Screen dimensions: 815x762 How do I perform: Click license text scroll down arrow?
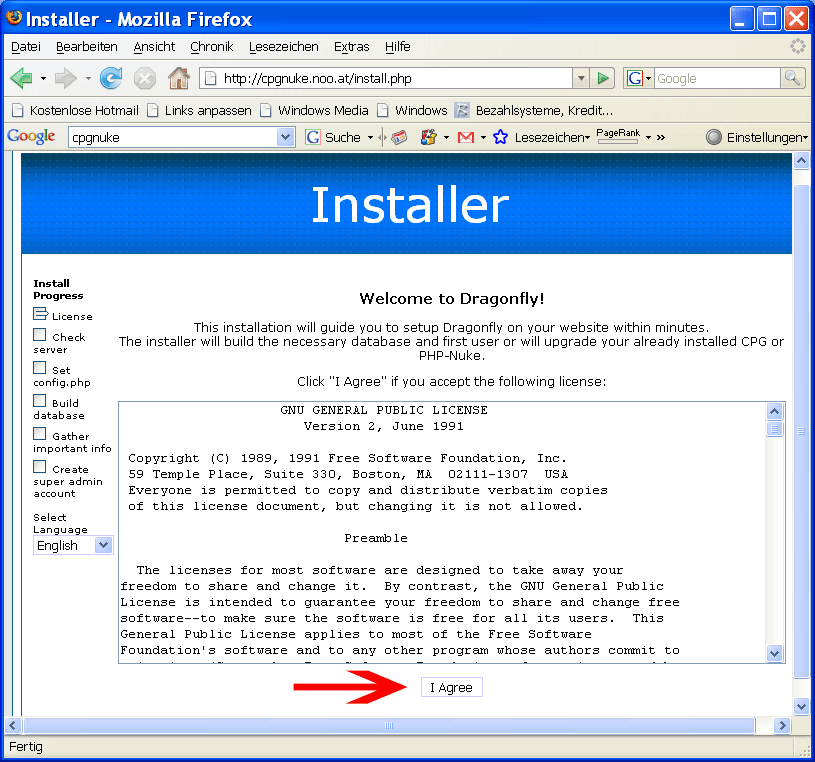pyautogui.click(x=774, y=653)
